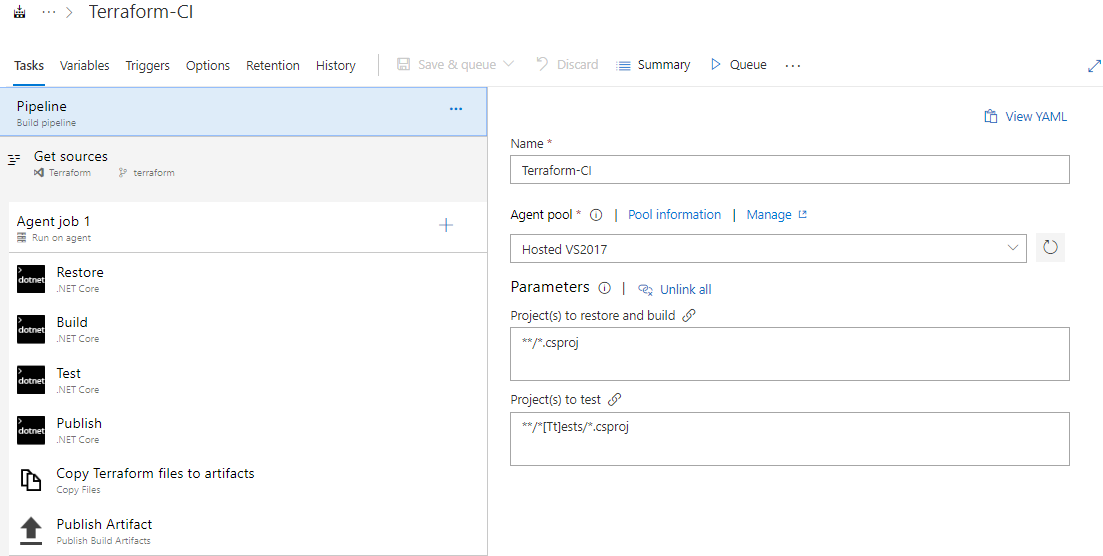This screenshot has height=556, width=1103.
Task: Select the Test task text
Action: (69, 373)
